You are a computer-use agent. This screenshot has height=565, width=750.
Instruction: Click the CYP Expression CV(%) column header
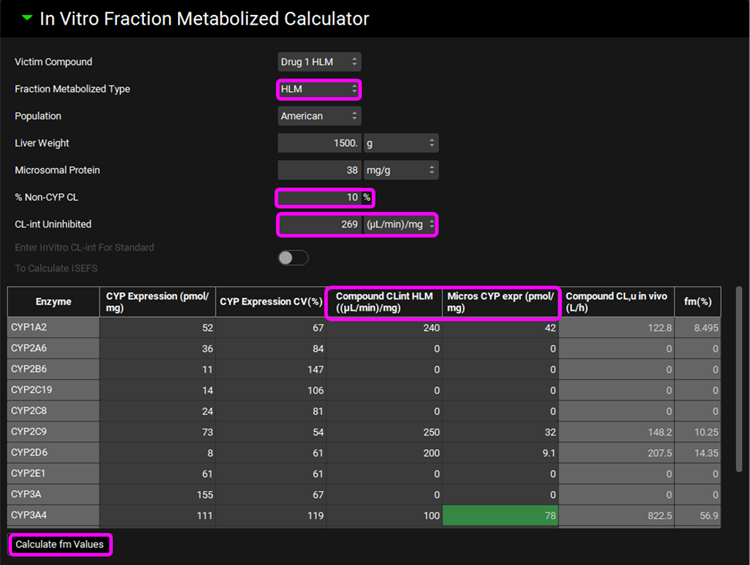pos(270,302)
